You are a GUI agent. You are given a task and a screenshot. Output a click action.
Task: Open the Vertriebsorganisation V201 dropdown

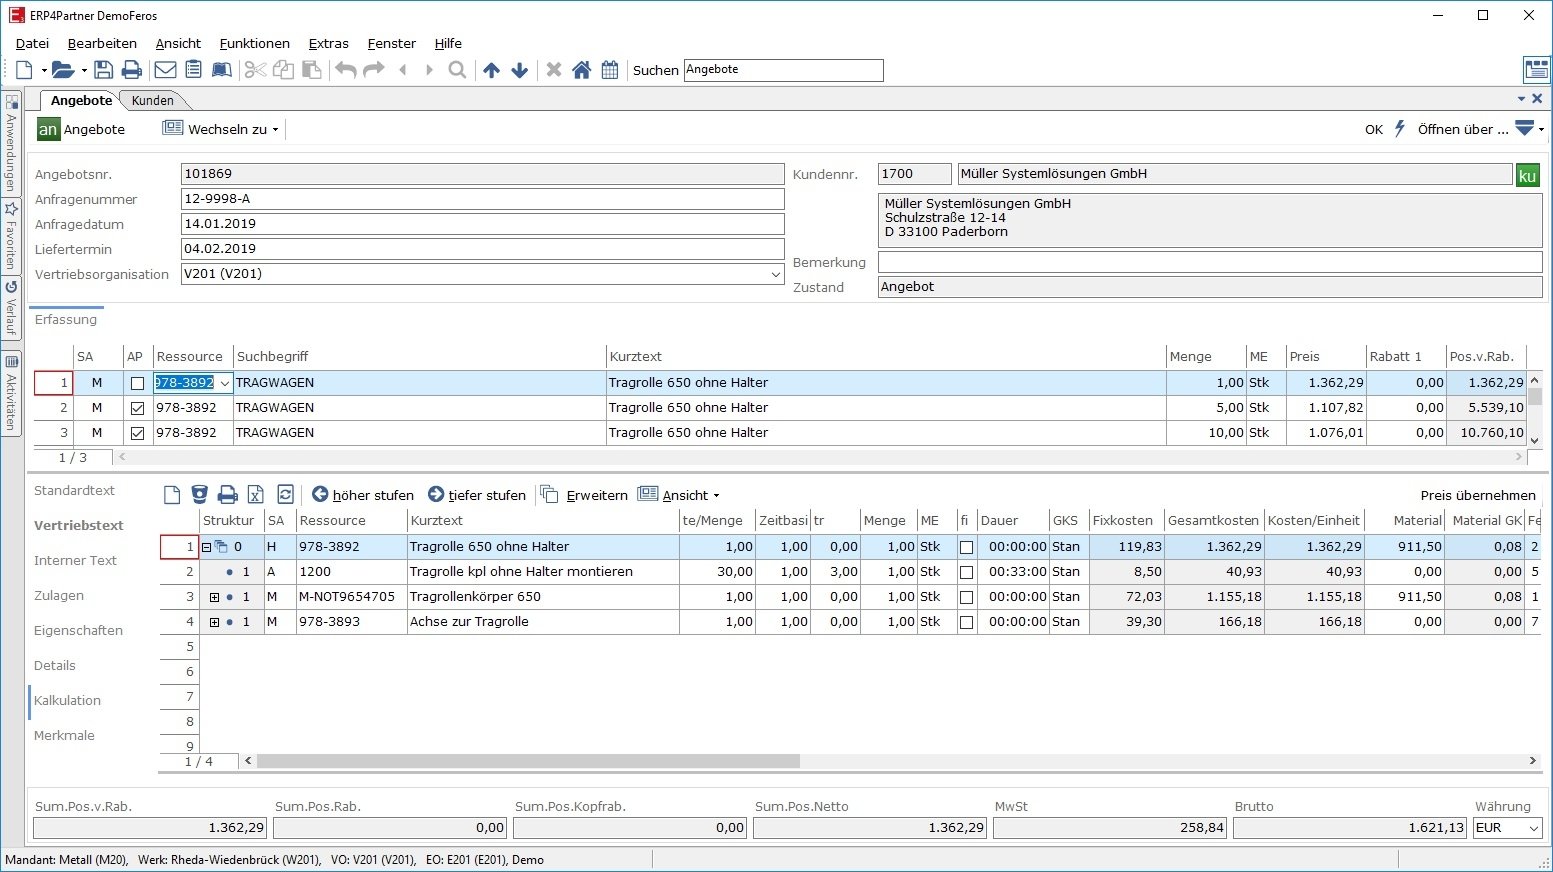pyautogui.click(x=775, y=274)
